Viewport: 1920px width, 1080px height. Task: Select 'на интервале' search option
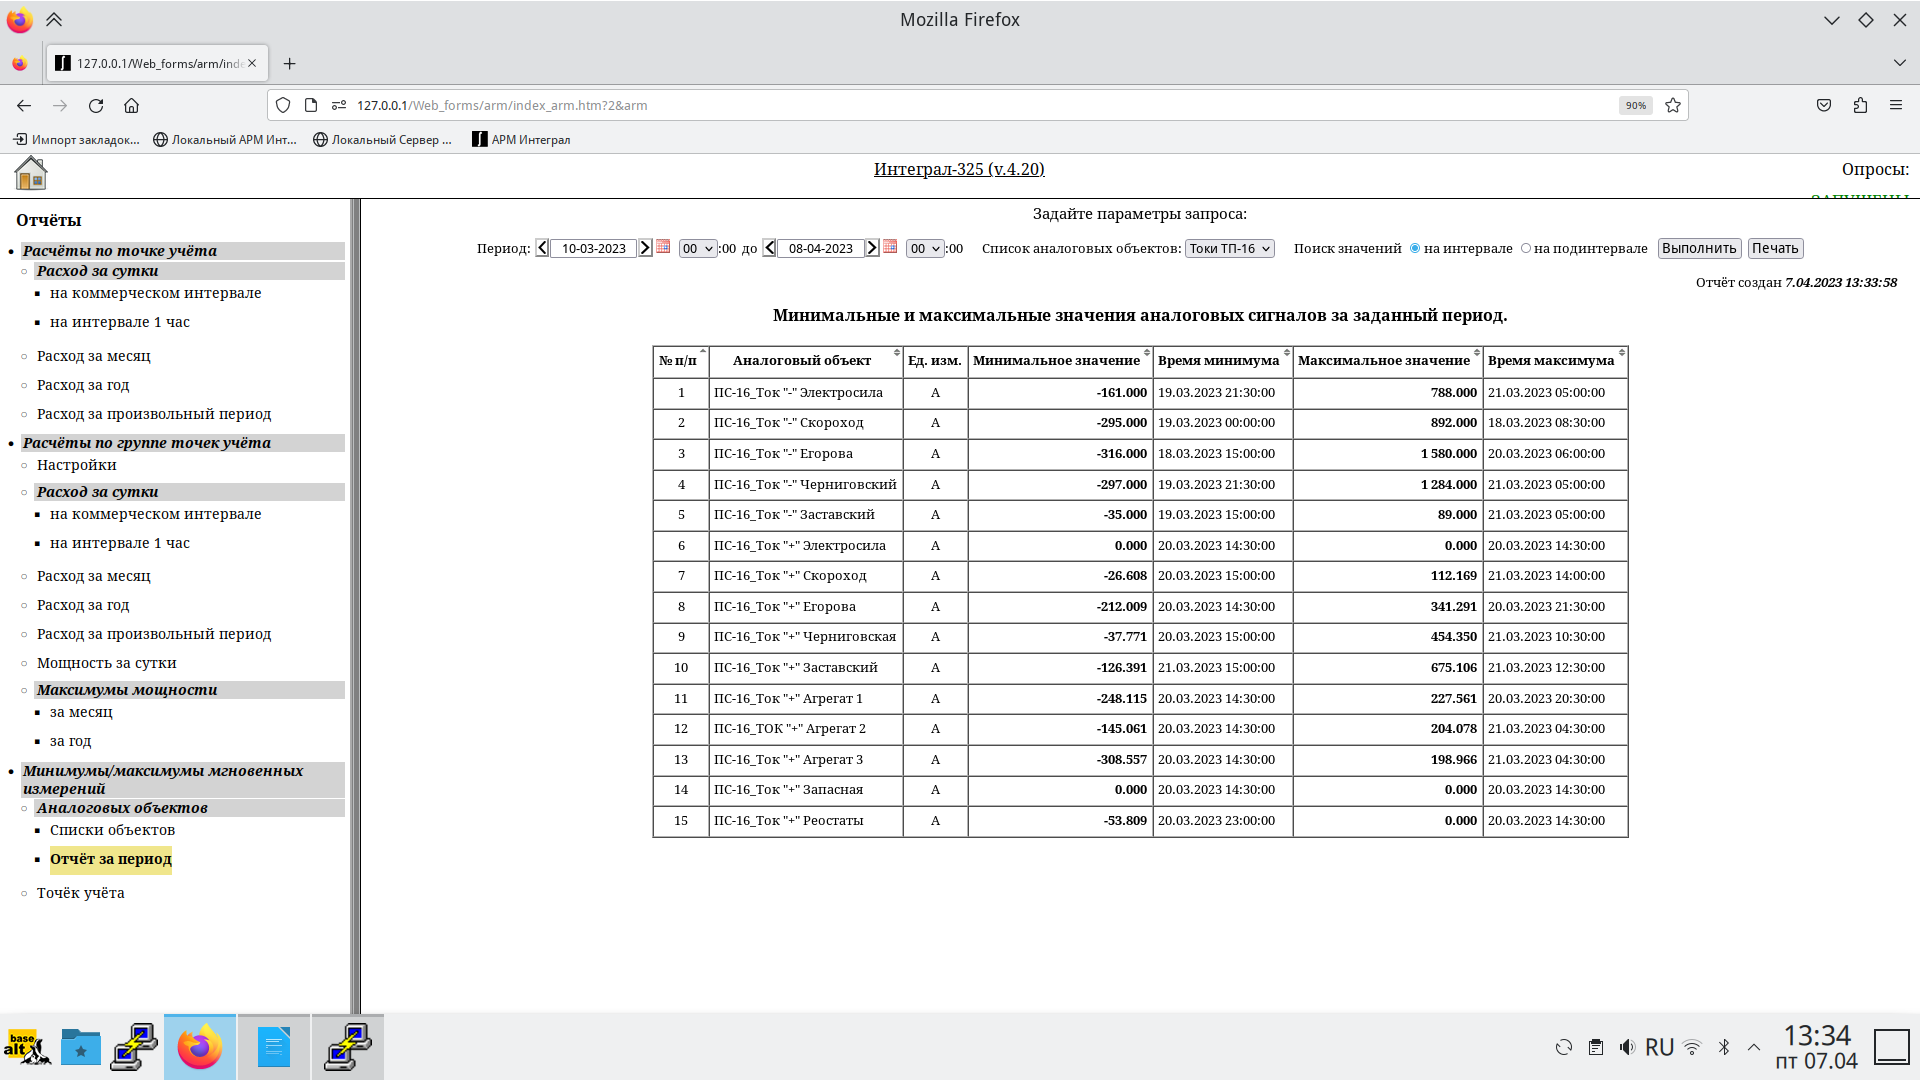[x=1415, y=248]
